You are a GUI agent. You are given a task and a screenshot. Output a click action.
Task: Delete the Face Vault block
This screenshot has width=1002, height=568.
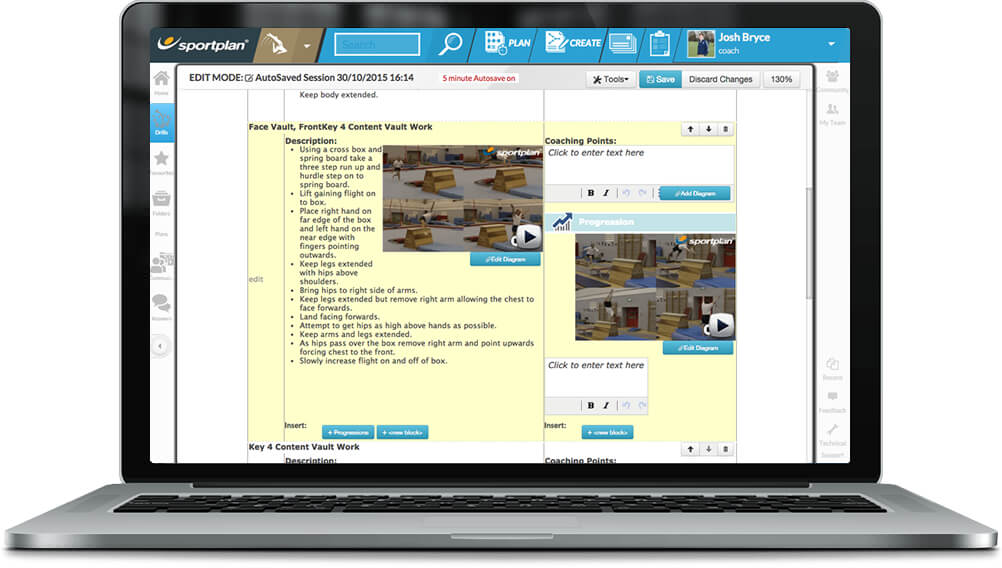725,129
